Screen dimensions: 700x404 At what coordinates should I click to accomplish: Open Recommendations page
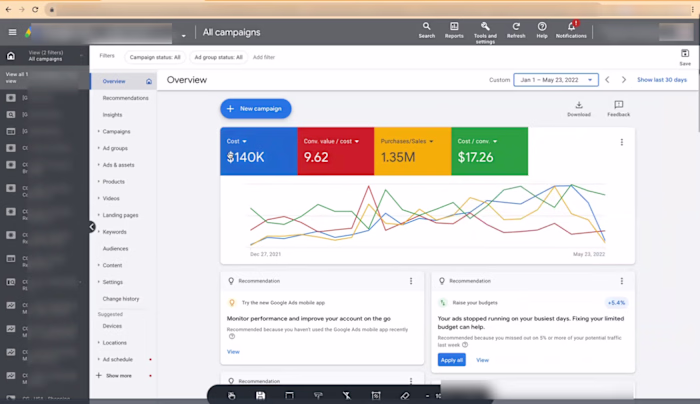click(125, 98)
